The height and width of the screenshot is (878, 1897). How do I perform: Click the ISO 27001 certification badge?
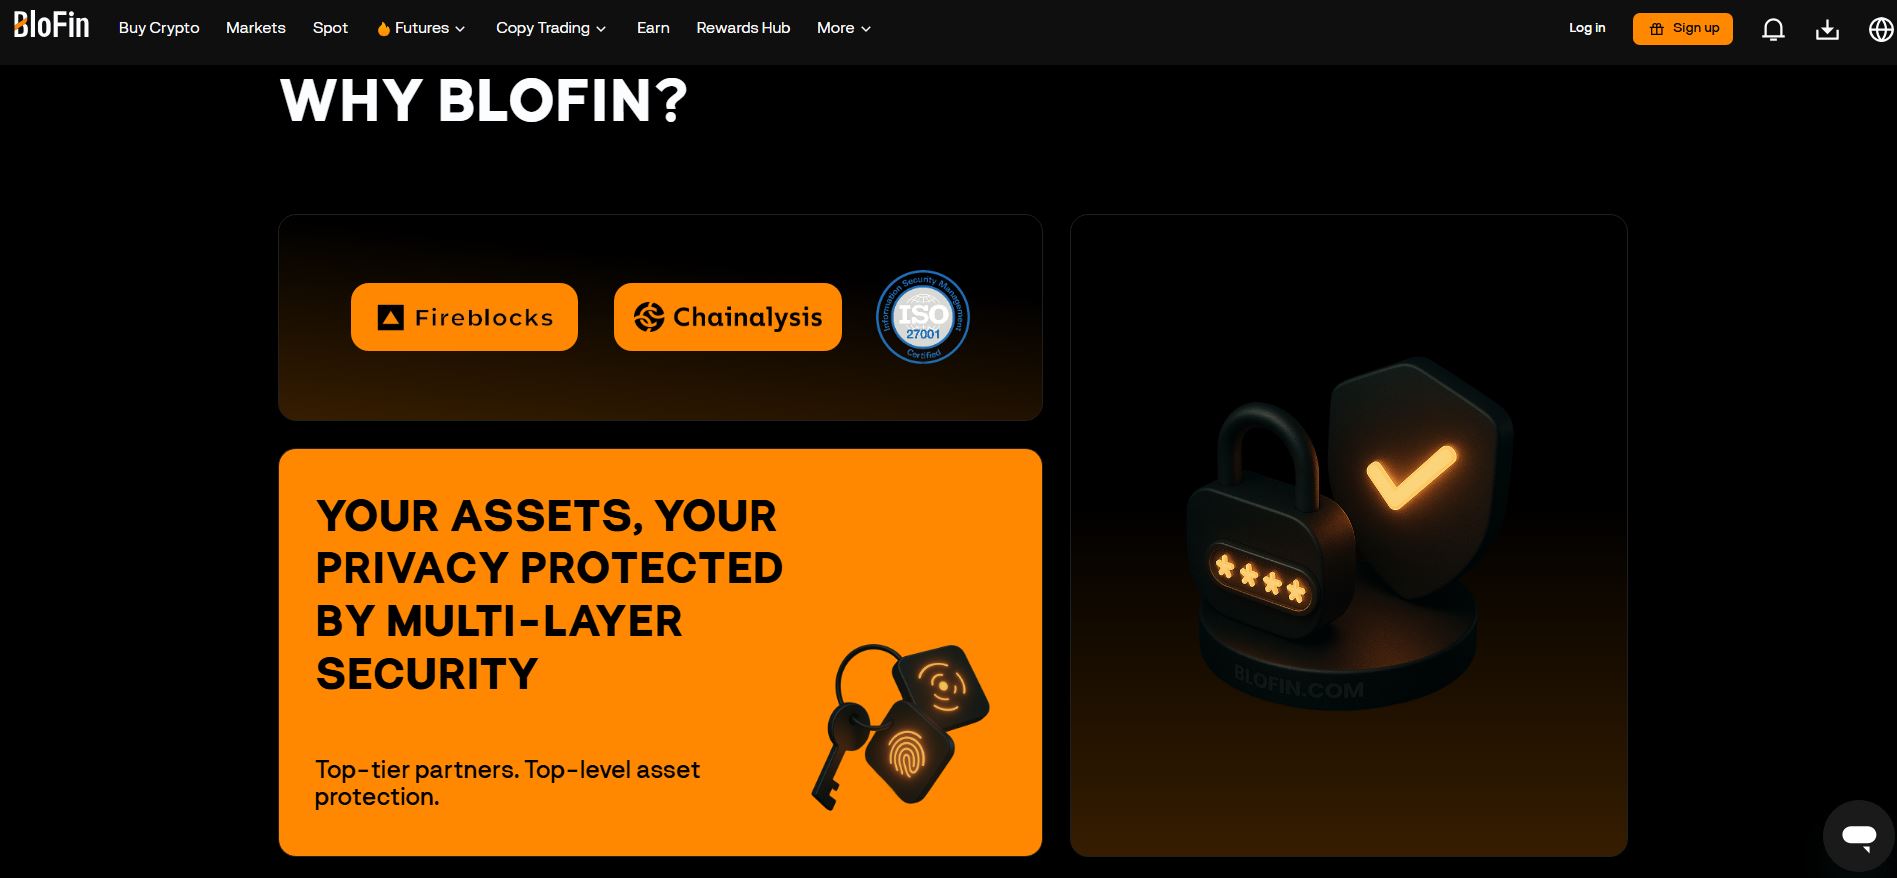pos(923,317)
